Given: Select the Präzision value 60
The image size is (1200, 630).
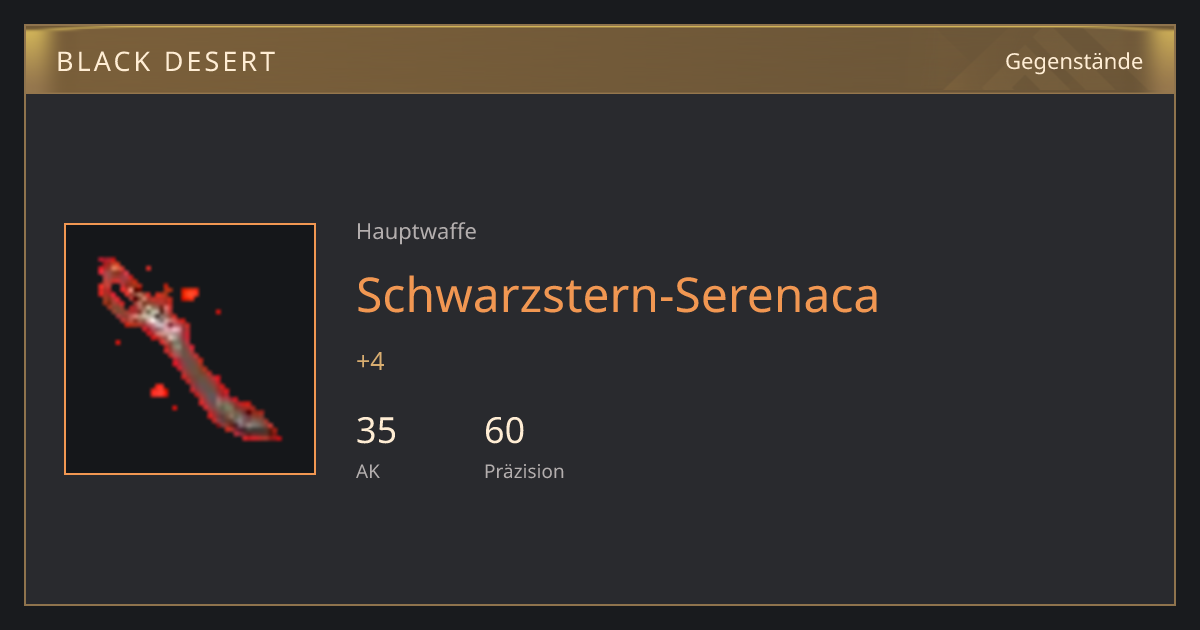Looking at the screenshot, I should coord(504,431).
